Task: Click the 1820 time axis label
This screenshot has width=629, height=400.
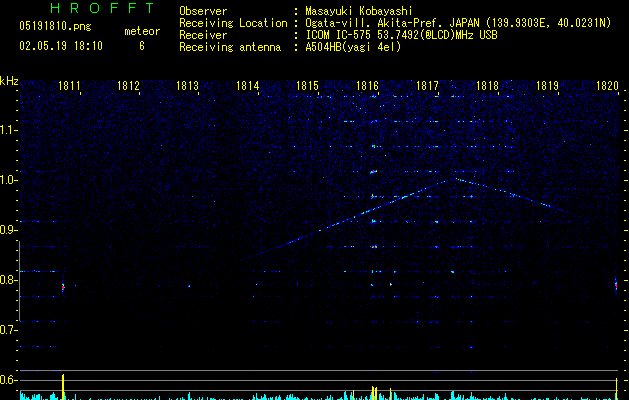Action: (x=607, y=86)
